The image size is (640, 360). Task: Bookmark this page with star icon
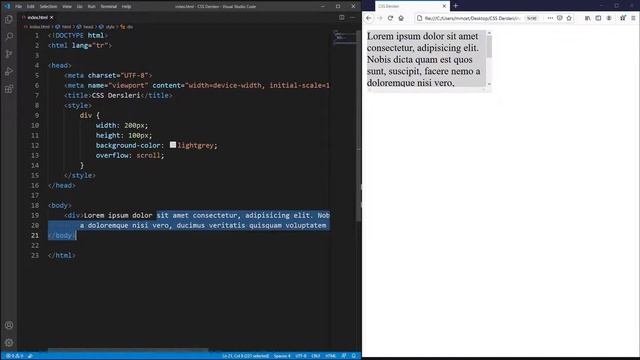[569, 18]
